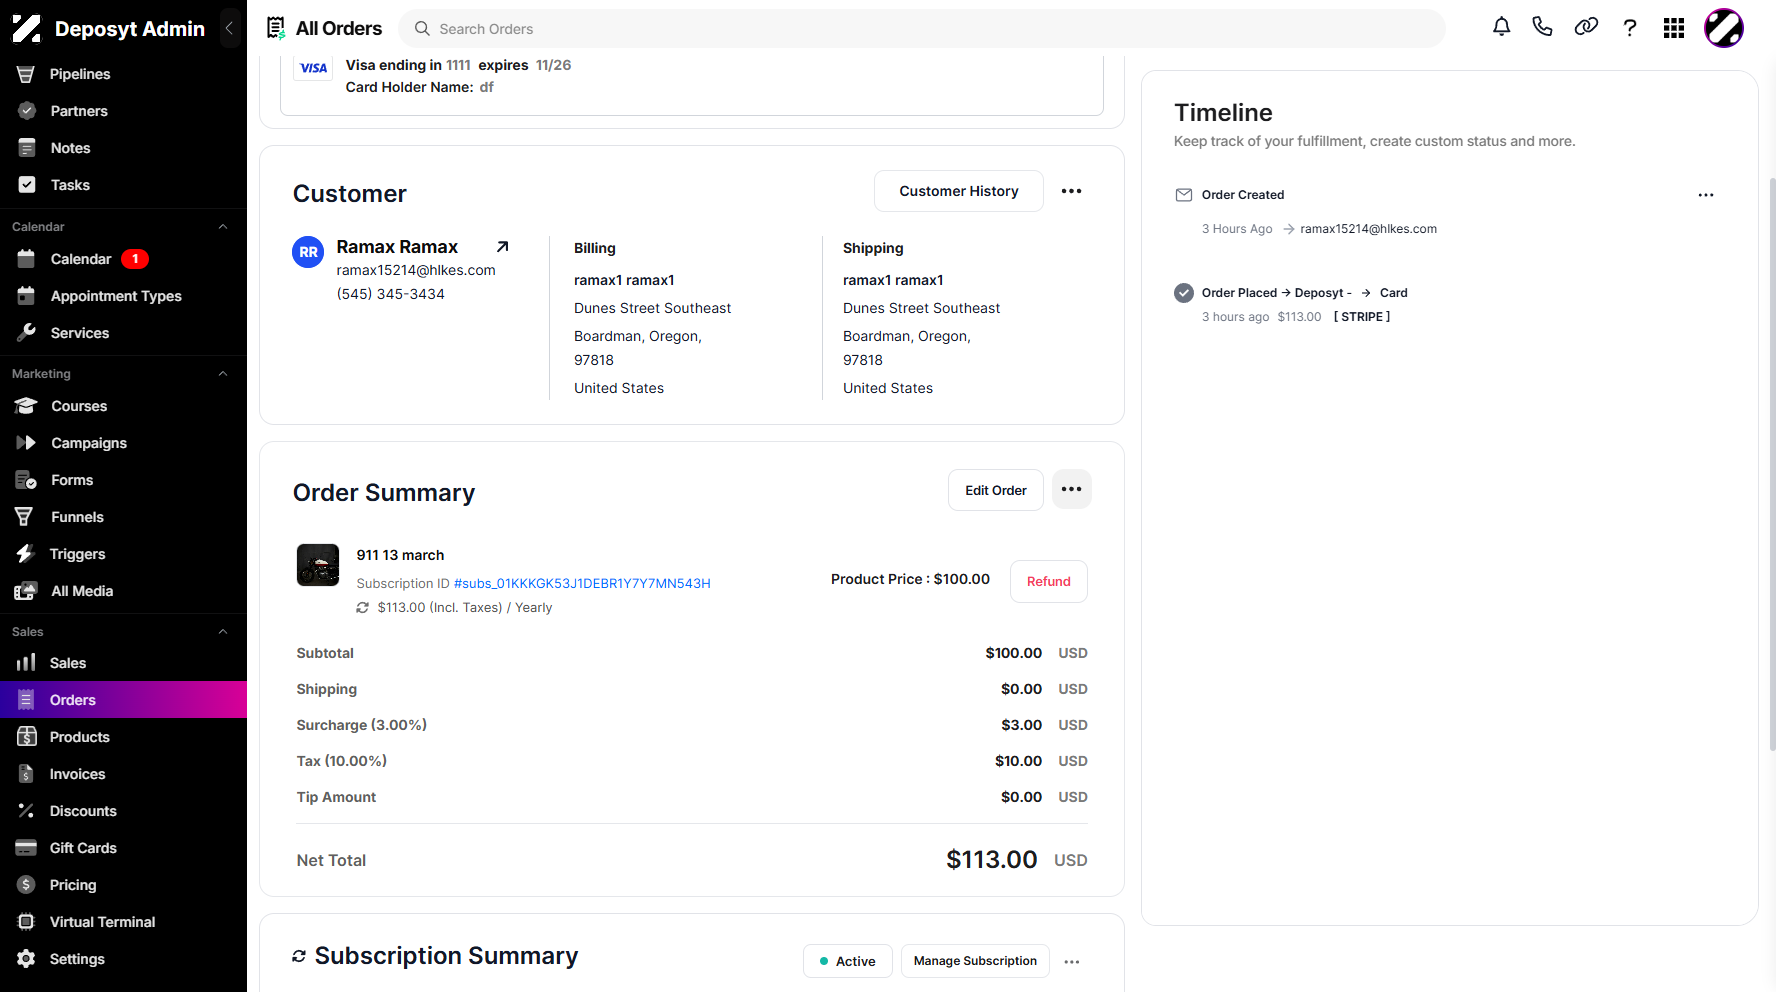The height and width of the screenshot is (992, 1776).
Task: Open Gift Cards in sidebar
Action: point(123,848)
